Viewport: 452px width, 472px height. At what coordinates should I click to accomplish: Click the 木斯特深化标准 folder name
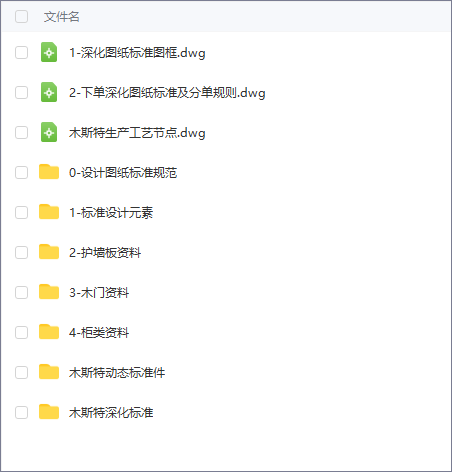[x=111, y=413]
